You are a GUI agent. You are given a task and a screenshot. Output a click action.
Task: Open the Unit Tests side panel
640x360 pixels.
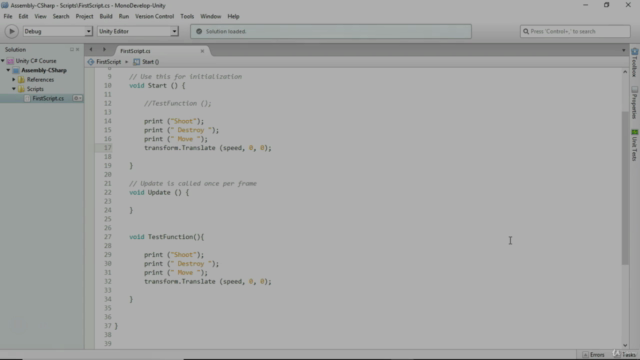pyautogui.click(x=635, y=145)
